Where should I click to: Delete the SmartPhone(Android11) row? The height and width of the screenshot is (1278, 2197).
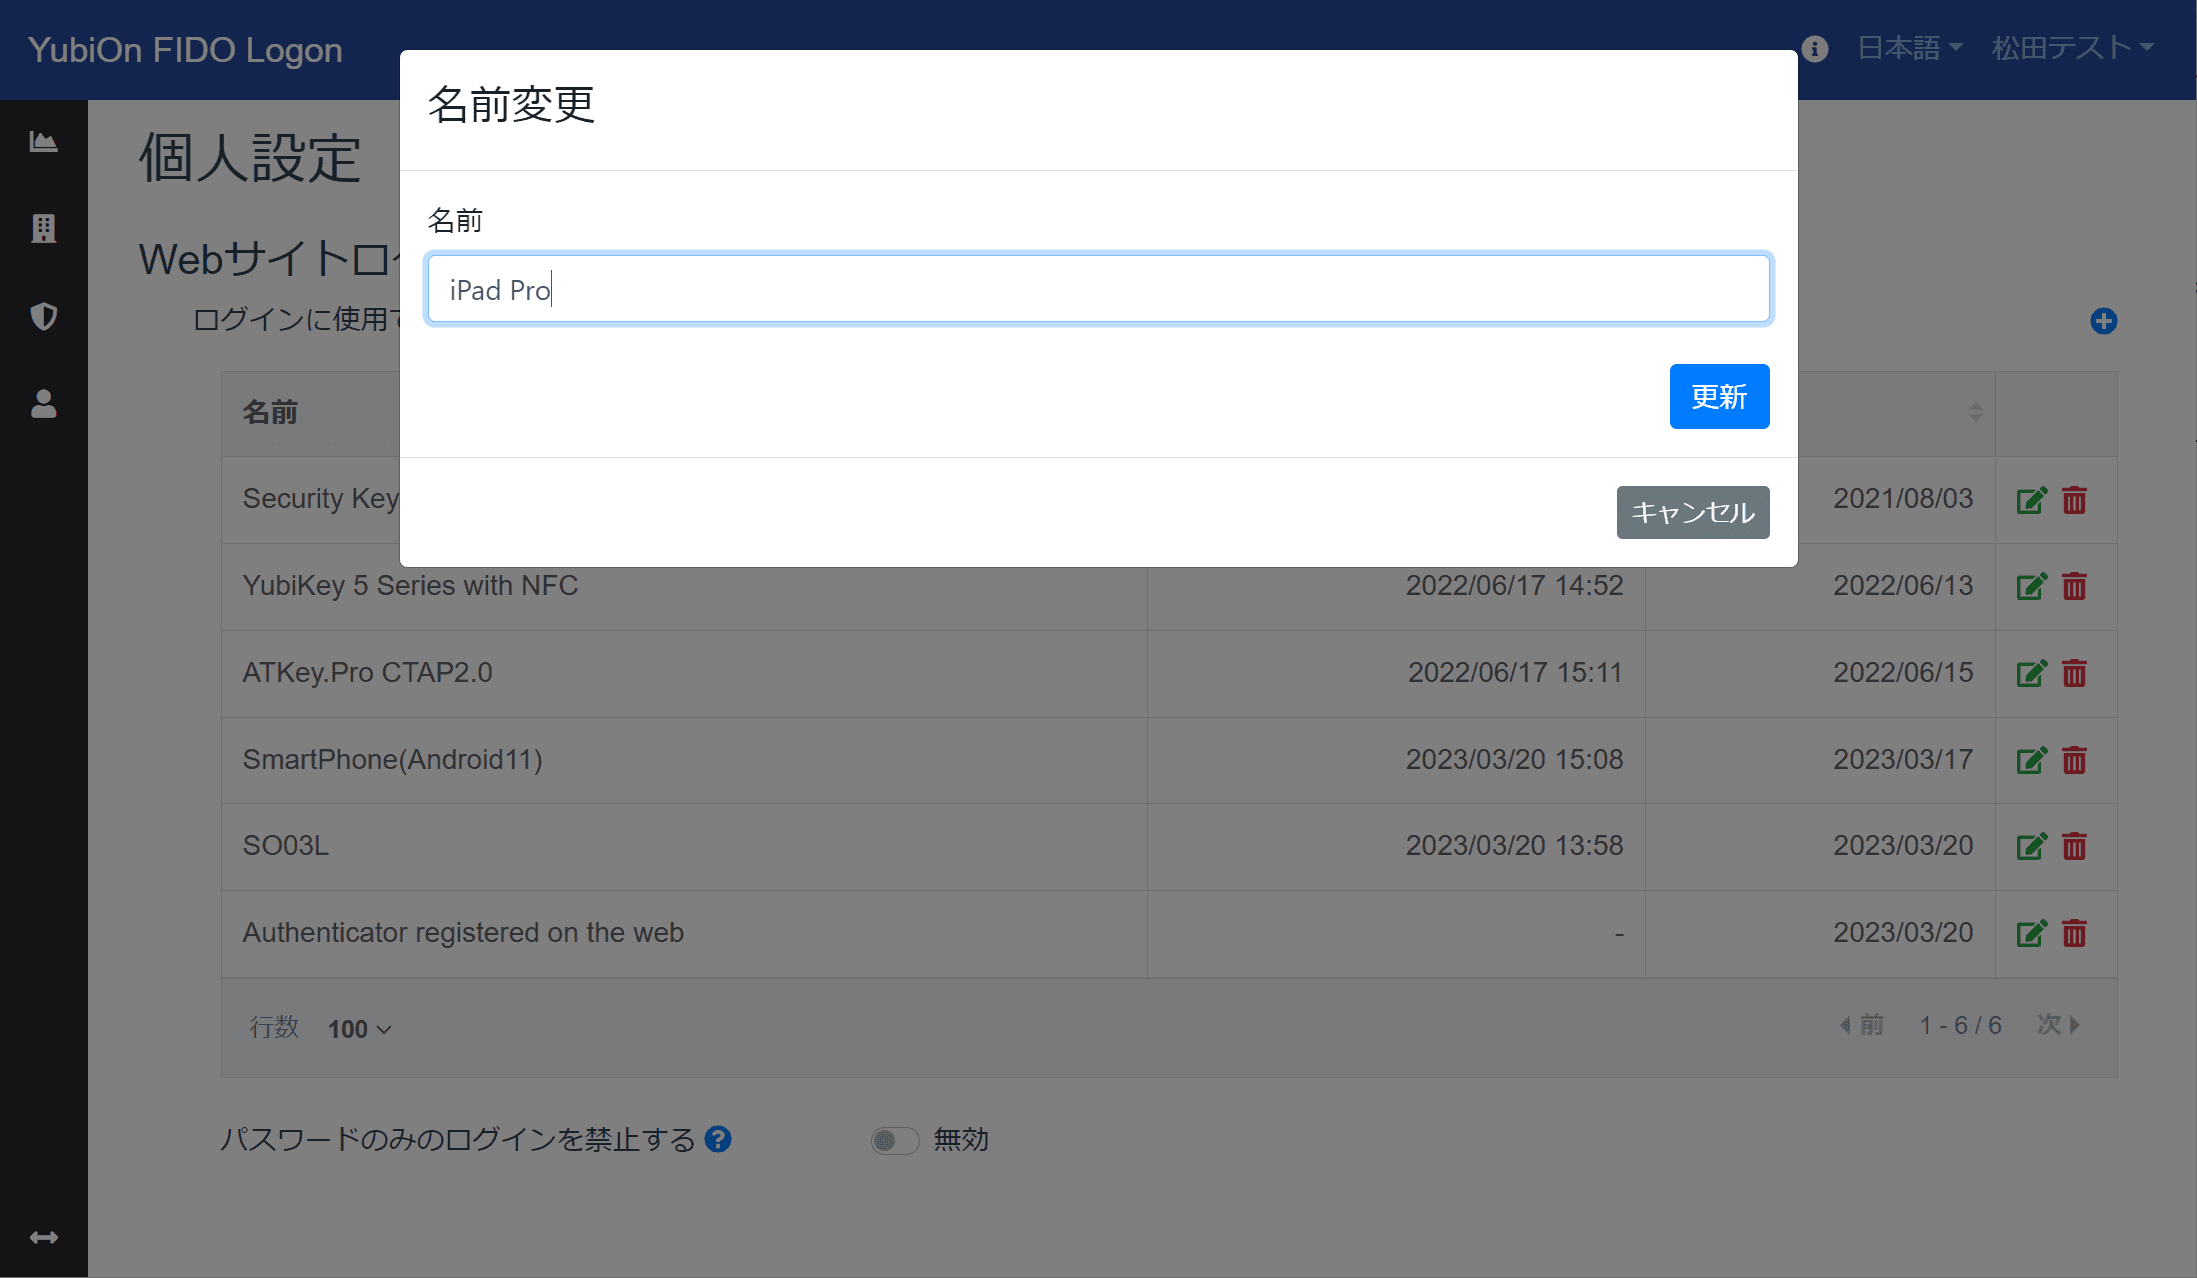pos(2075,760)
